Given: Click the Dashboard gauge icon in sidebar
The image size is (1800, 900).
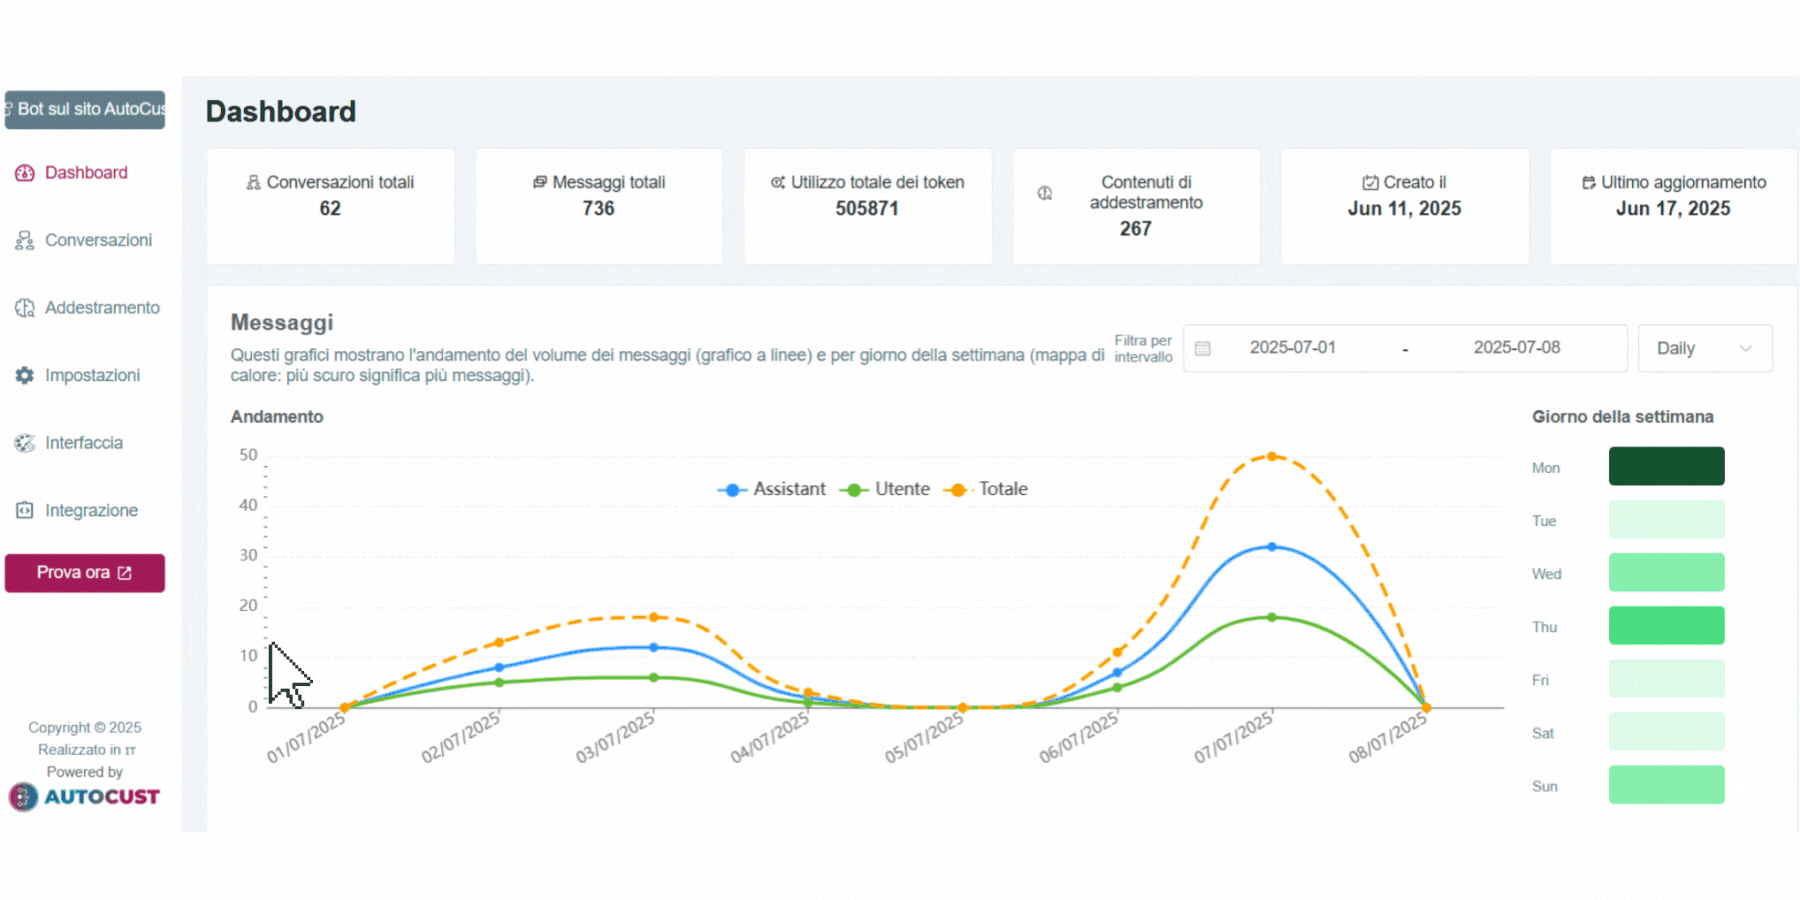Looking at the screenshot, I should pos(25,173).
